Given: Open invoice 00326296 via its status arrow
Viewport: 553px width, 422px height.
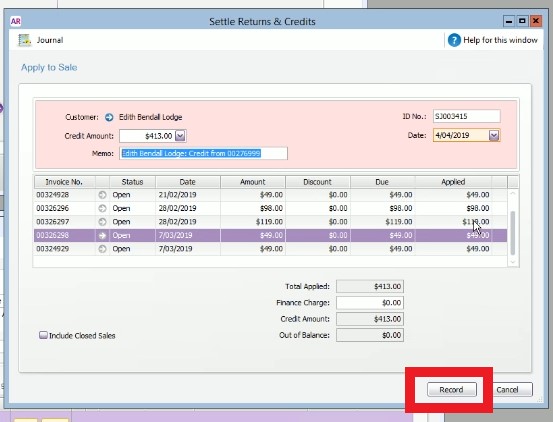Looking at the screenshot, I should pos(102,208).
